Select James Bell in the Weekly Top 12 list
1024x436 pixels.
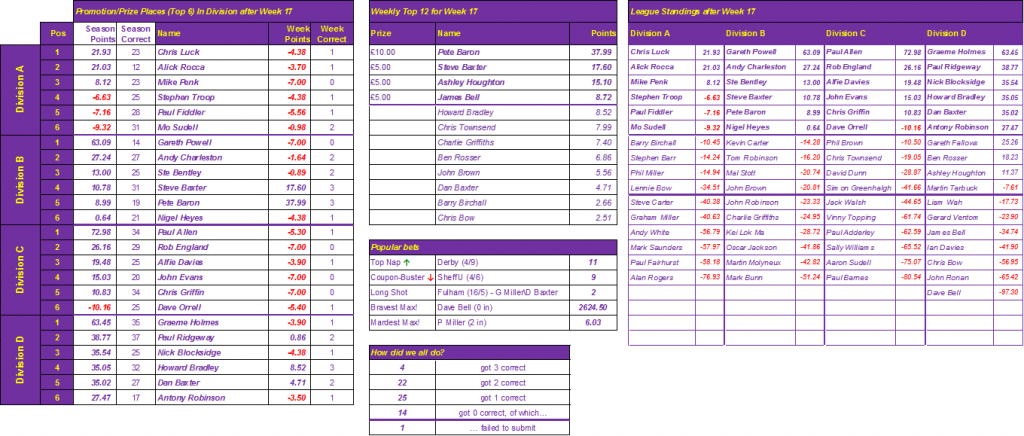(458, 97)
